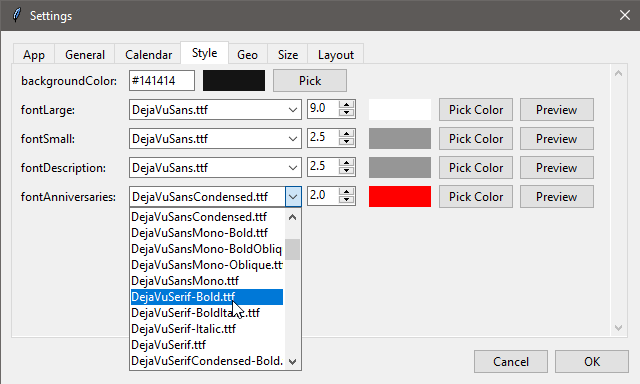This screenshot has width=640, height=384.
Task: Select DejaVuSansCondensed.ttf in dropdown list
Action: pyautogui.click(x=207, y=217)
